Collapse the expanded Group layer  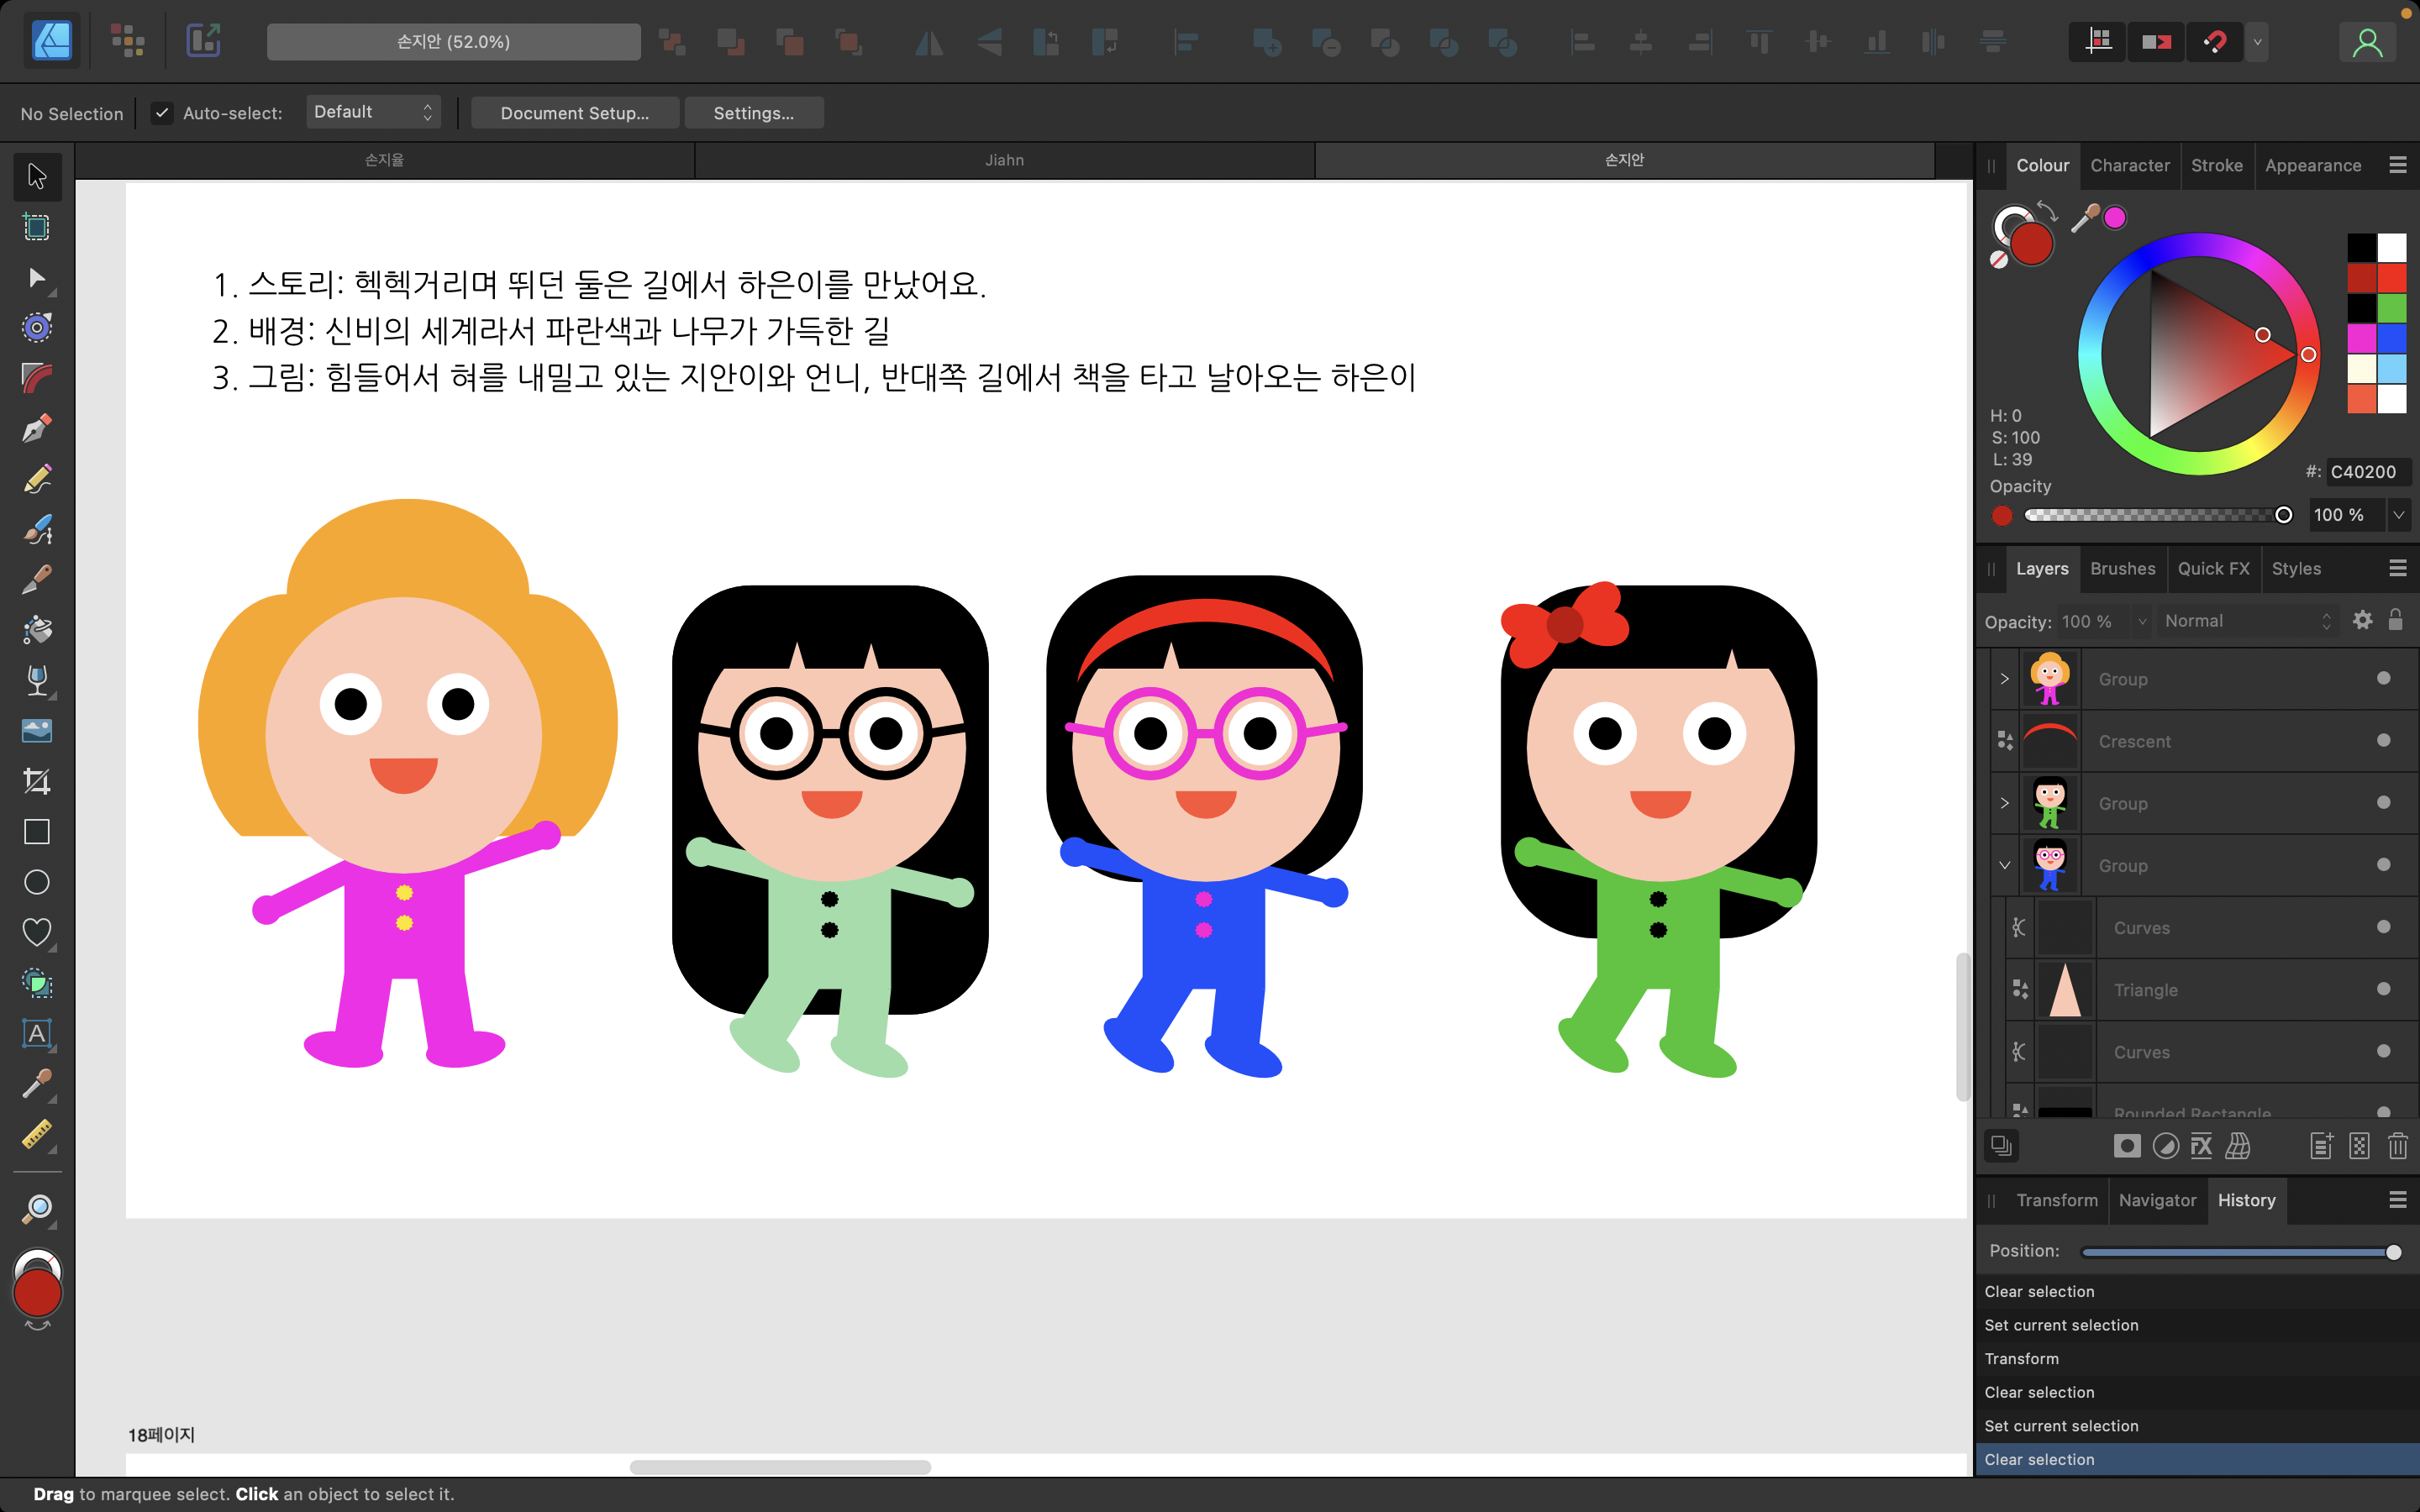(x=2004, y=865)
